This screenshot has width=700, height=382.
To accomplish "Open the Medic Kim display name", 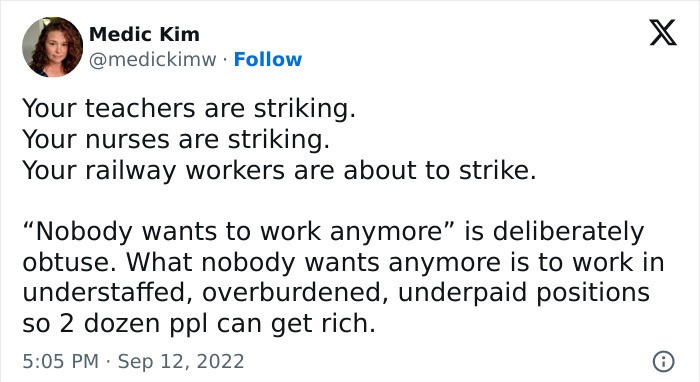I will [x=144, y=34].
